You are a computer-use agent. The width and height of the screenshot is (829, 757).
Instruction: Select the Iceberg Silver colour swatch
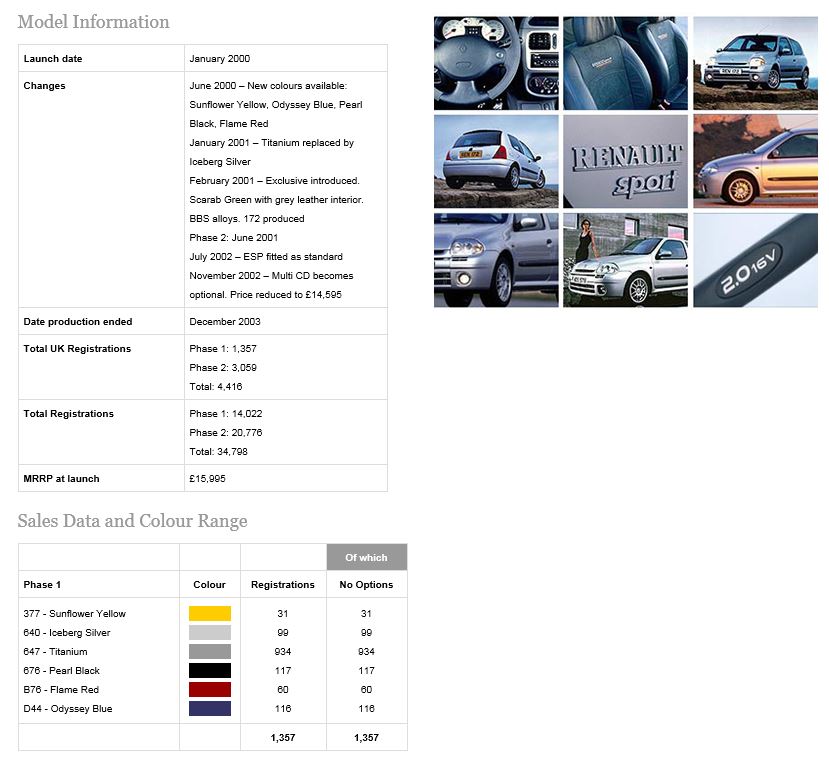click(x=210, y=632)
